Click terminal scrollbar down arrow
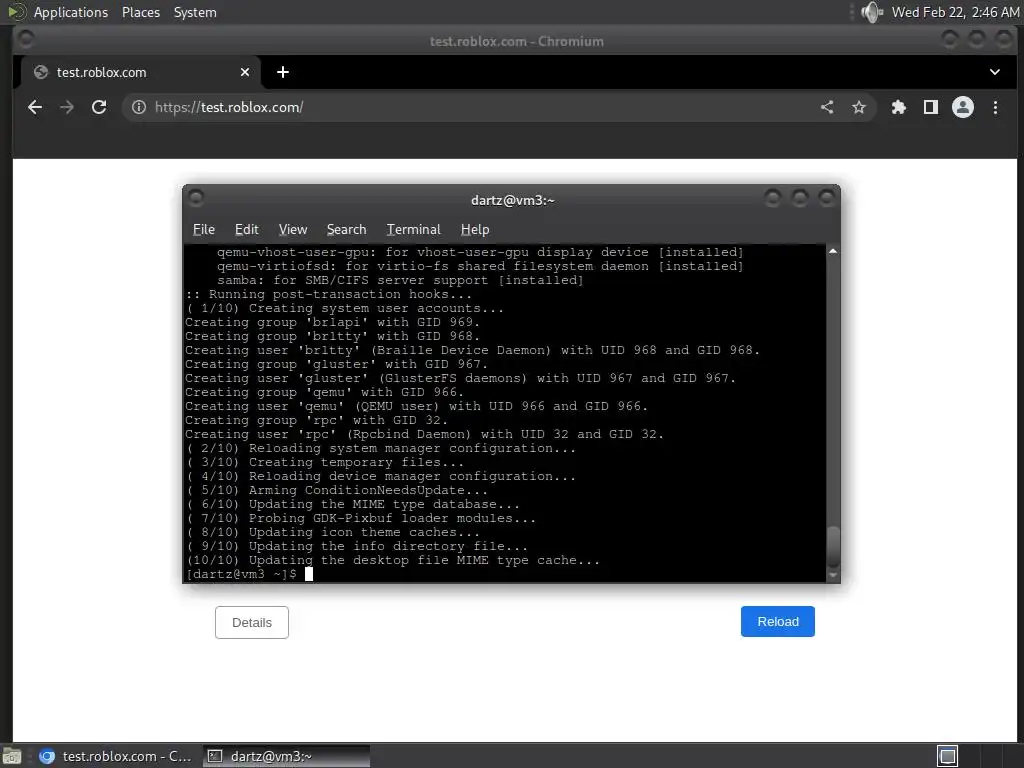This screenshot has height=768, width=1024. (833, 575)
